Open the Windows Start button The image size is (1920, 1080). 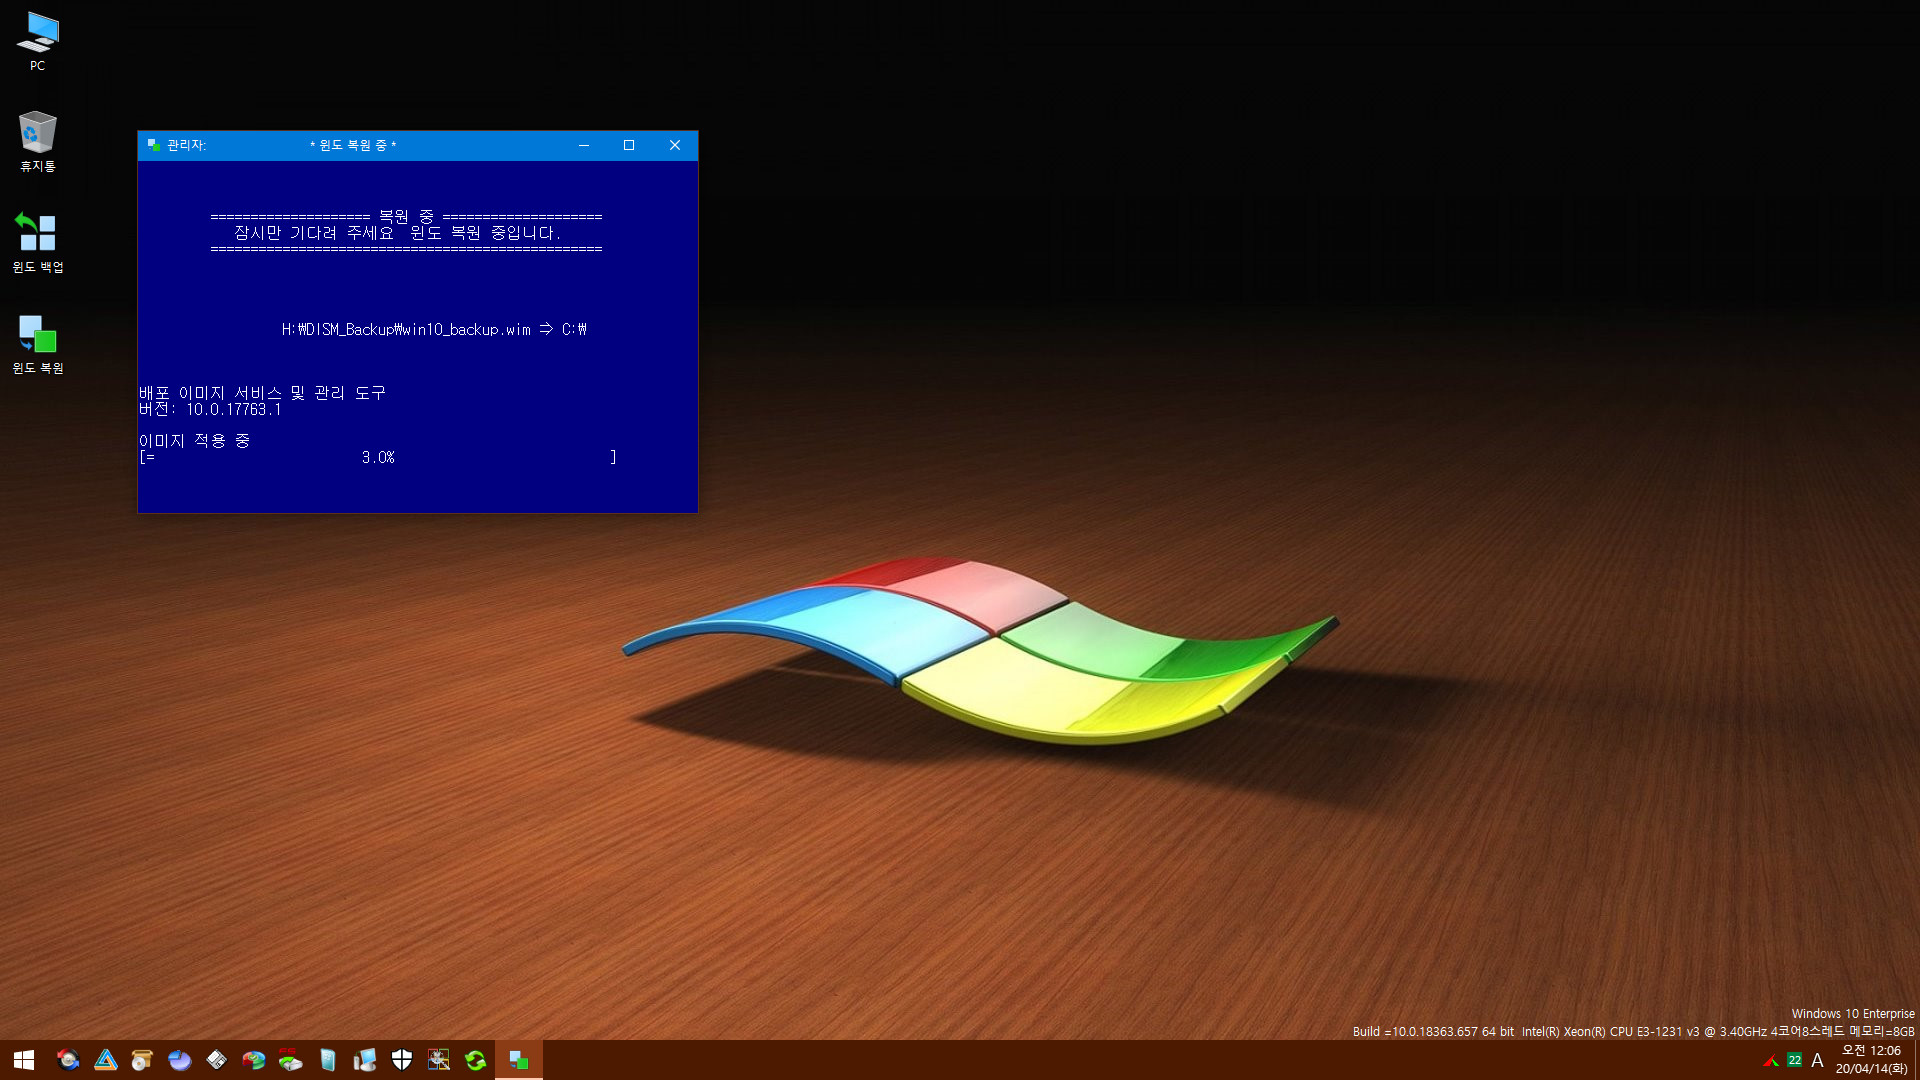pos(24,1060)
